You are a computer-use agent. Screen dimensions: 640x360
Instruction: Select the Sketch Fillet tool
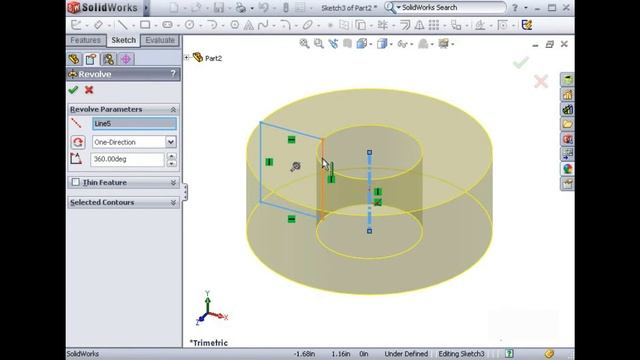(x=285, y=25)
